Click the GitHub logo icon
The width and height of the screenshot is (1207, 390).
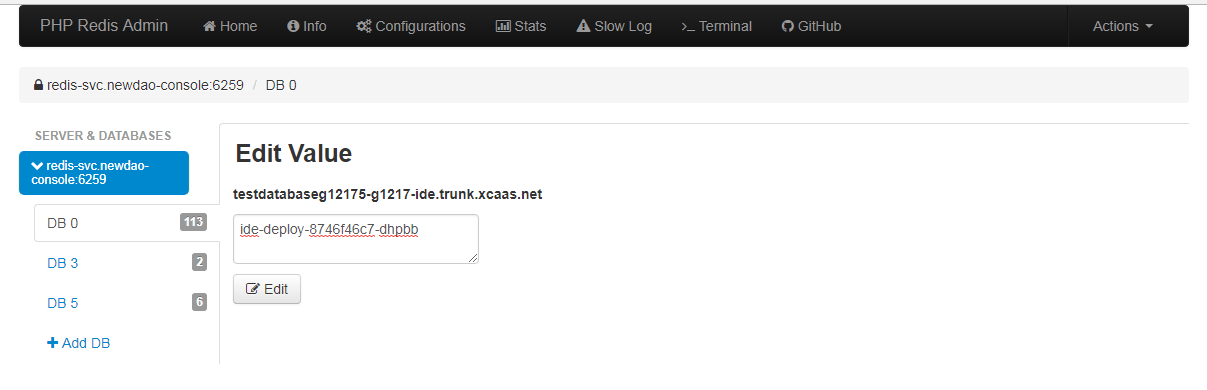787,27
